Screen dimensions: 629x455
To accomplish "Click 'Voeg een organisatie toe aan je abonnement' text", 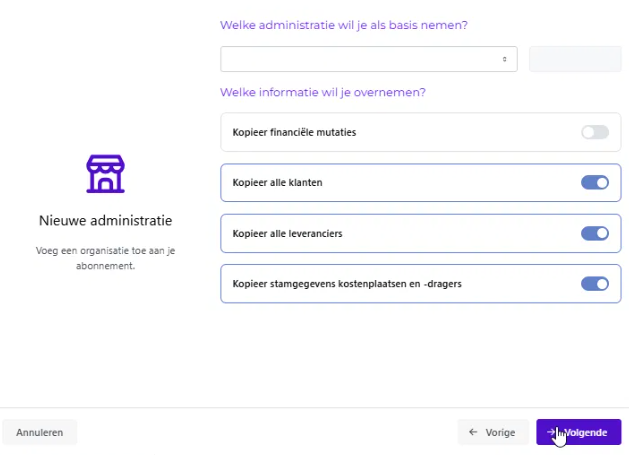I will (x=106, y=258).
